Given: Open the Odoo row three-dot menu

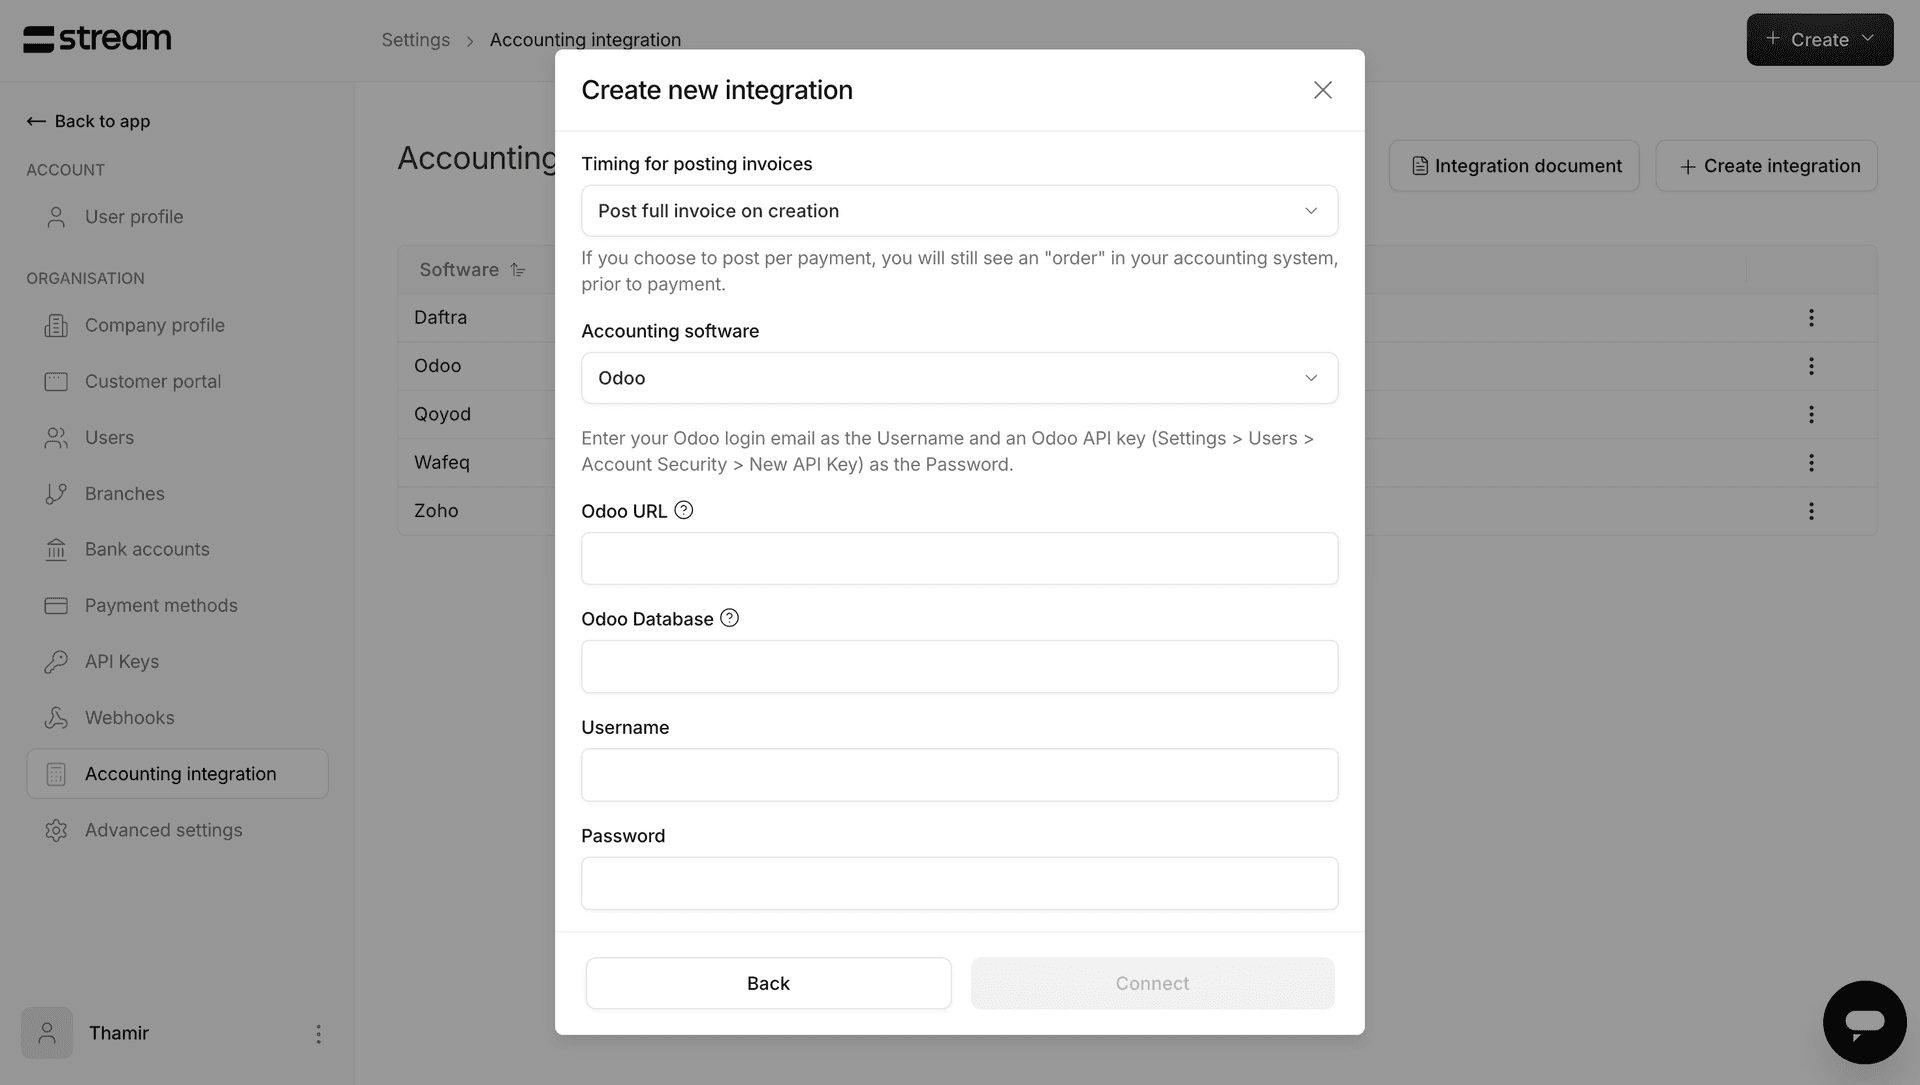Looking at the screenshot, I should point(1811,366).
